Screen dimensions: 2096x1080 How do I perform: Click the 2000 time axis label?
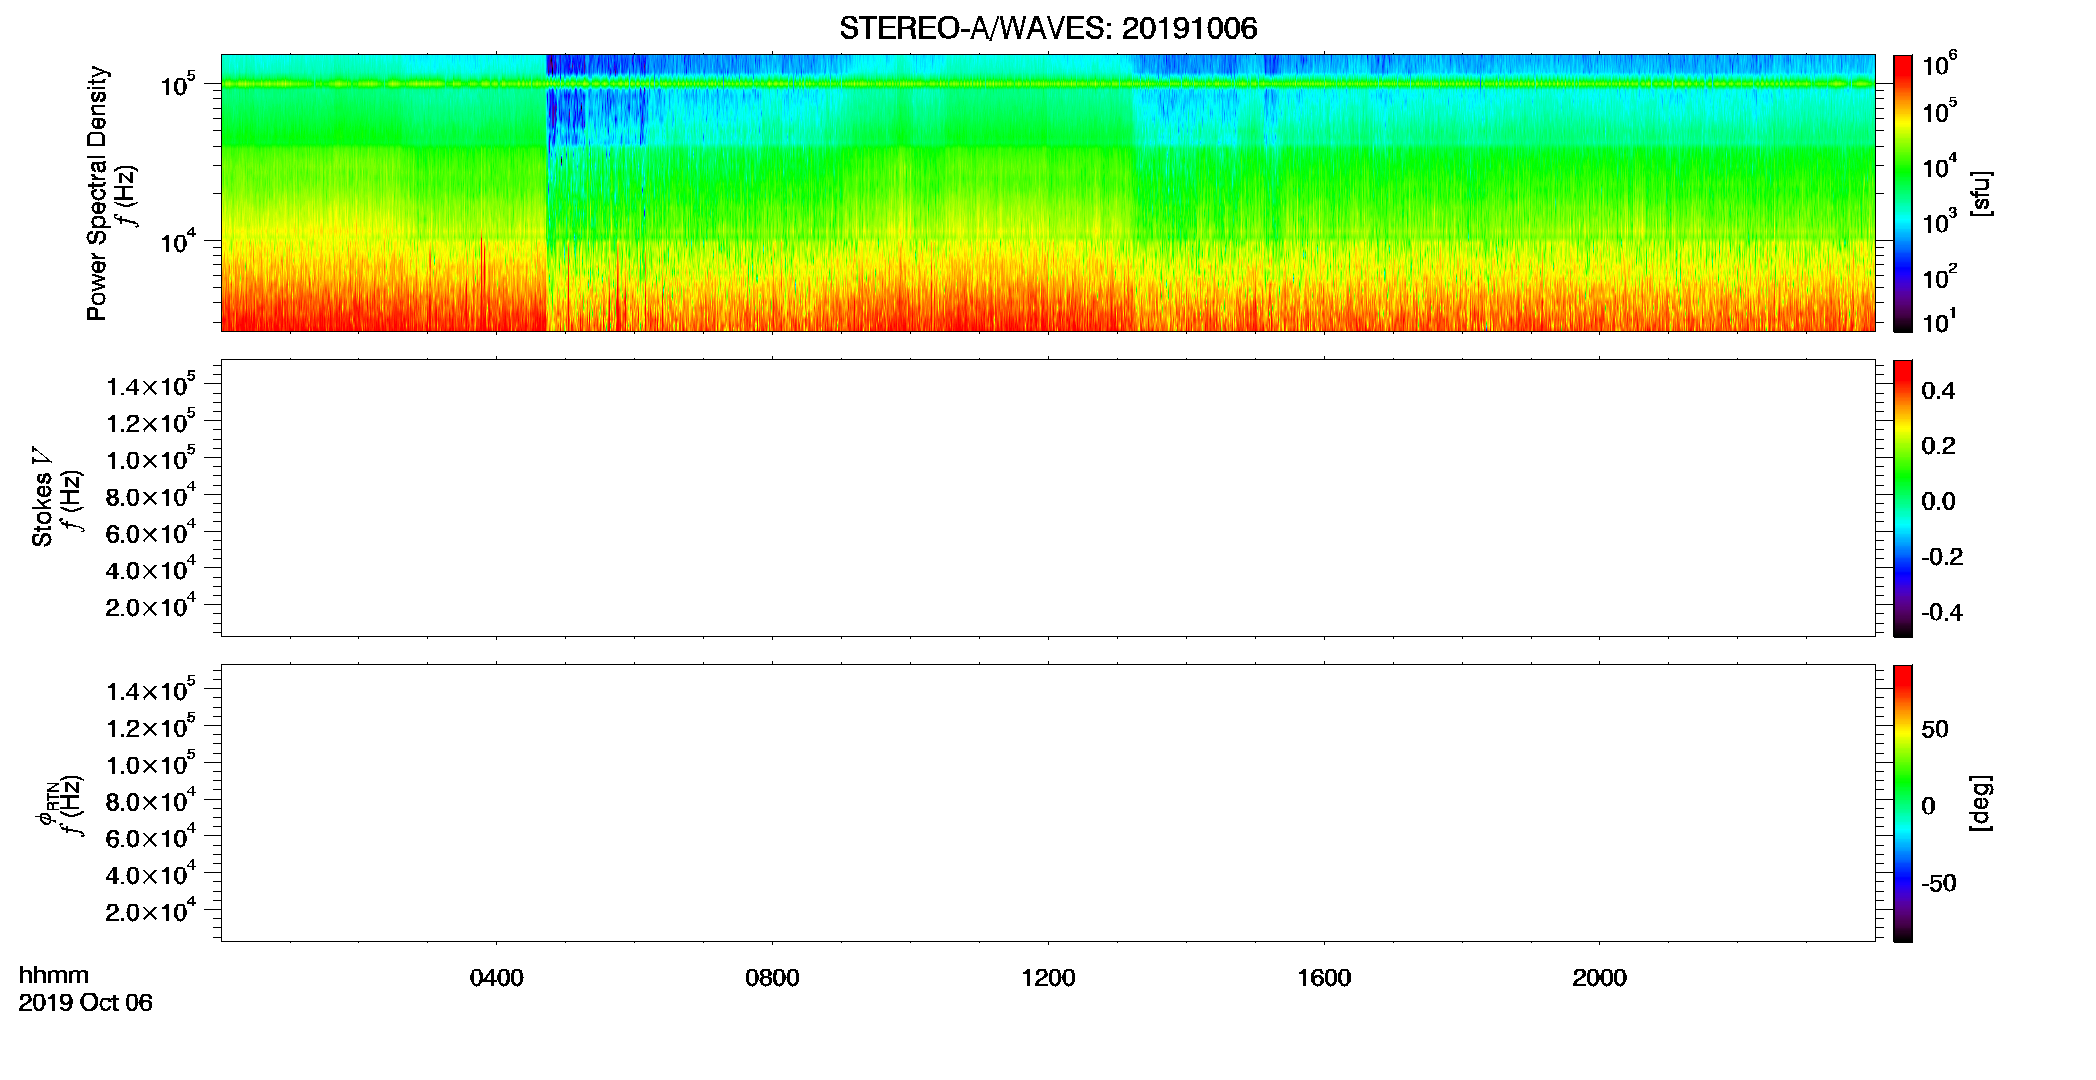1599,978
